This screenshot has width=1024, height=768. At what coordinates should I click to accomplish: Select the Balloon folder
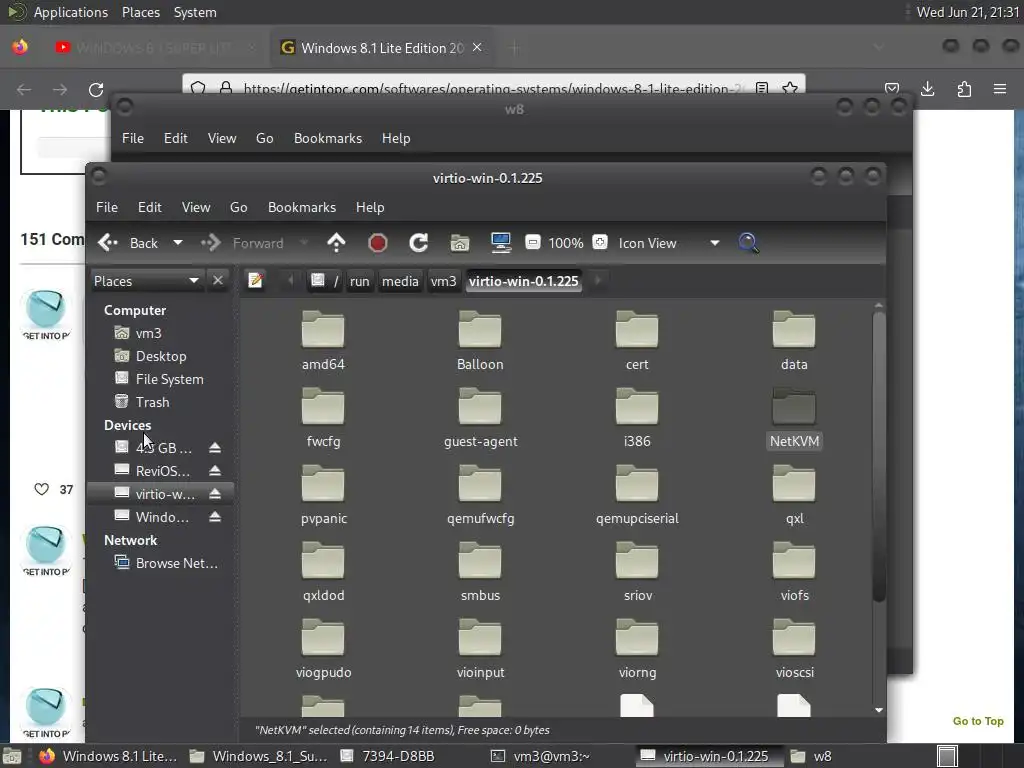(480, 340)
